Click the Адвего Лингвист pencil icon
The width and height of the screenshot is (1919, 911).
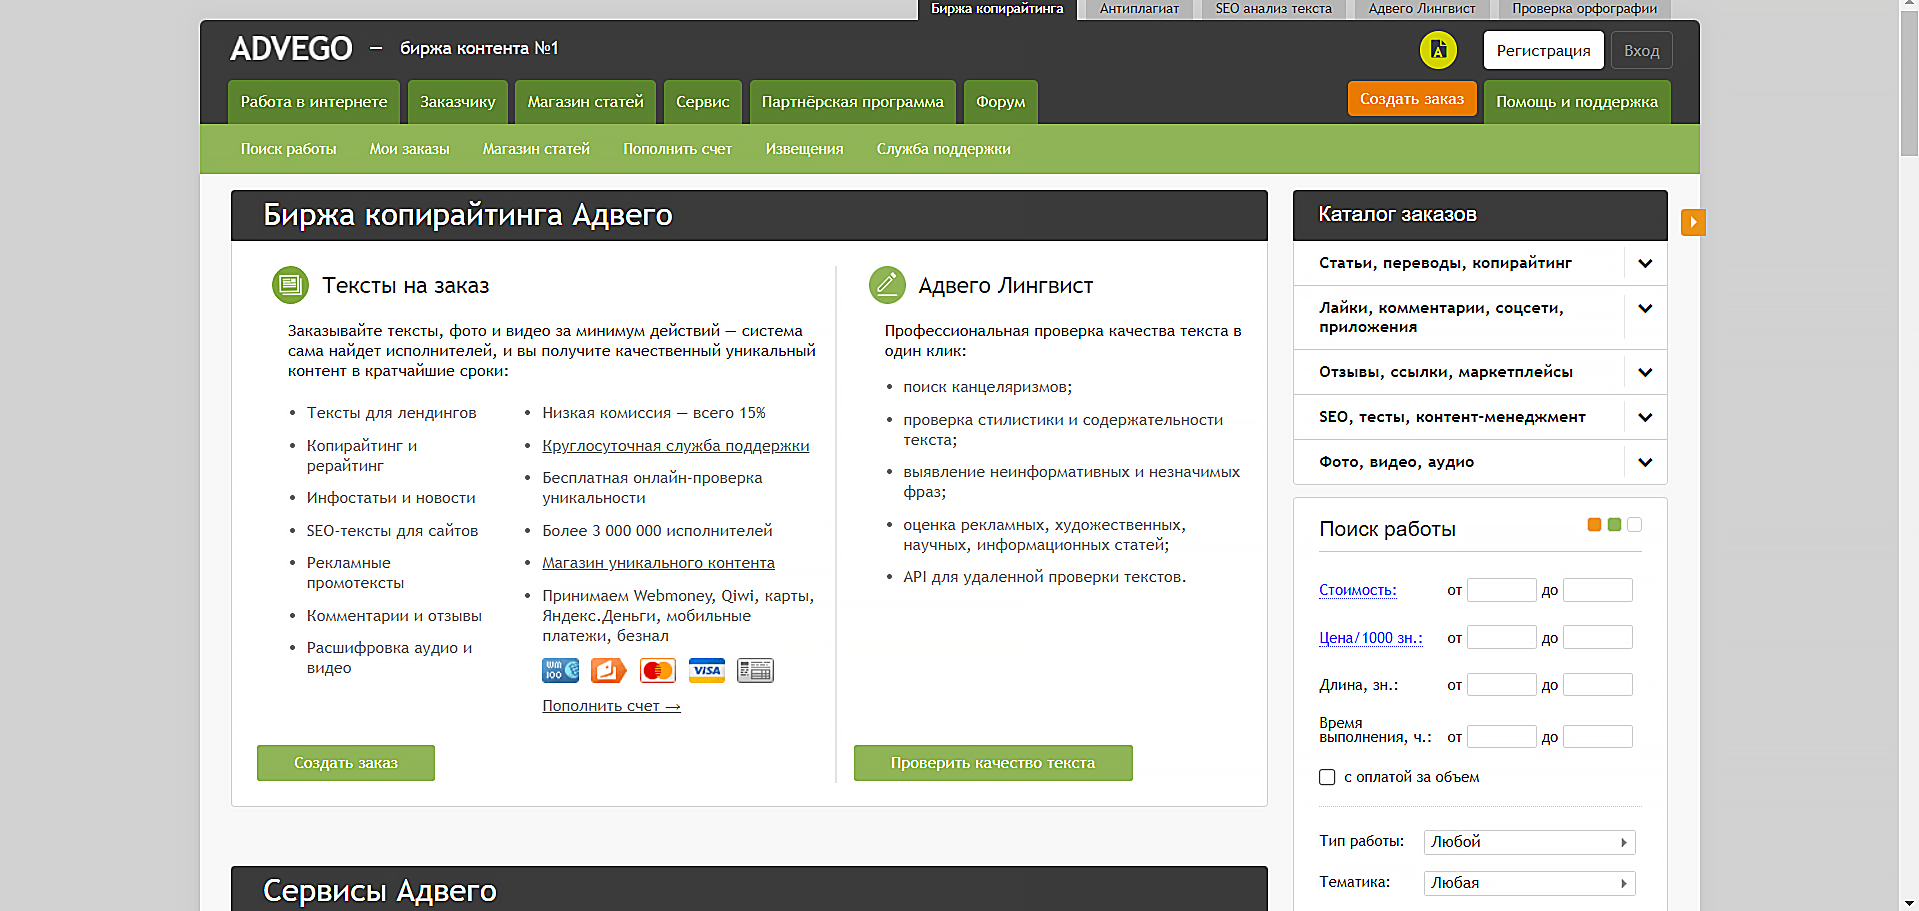[x=887, y=285]
